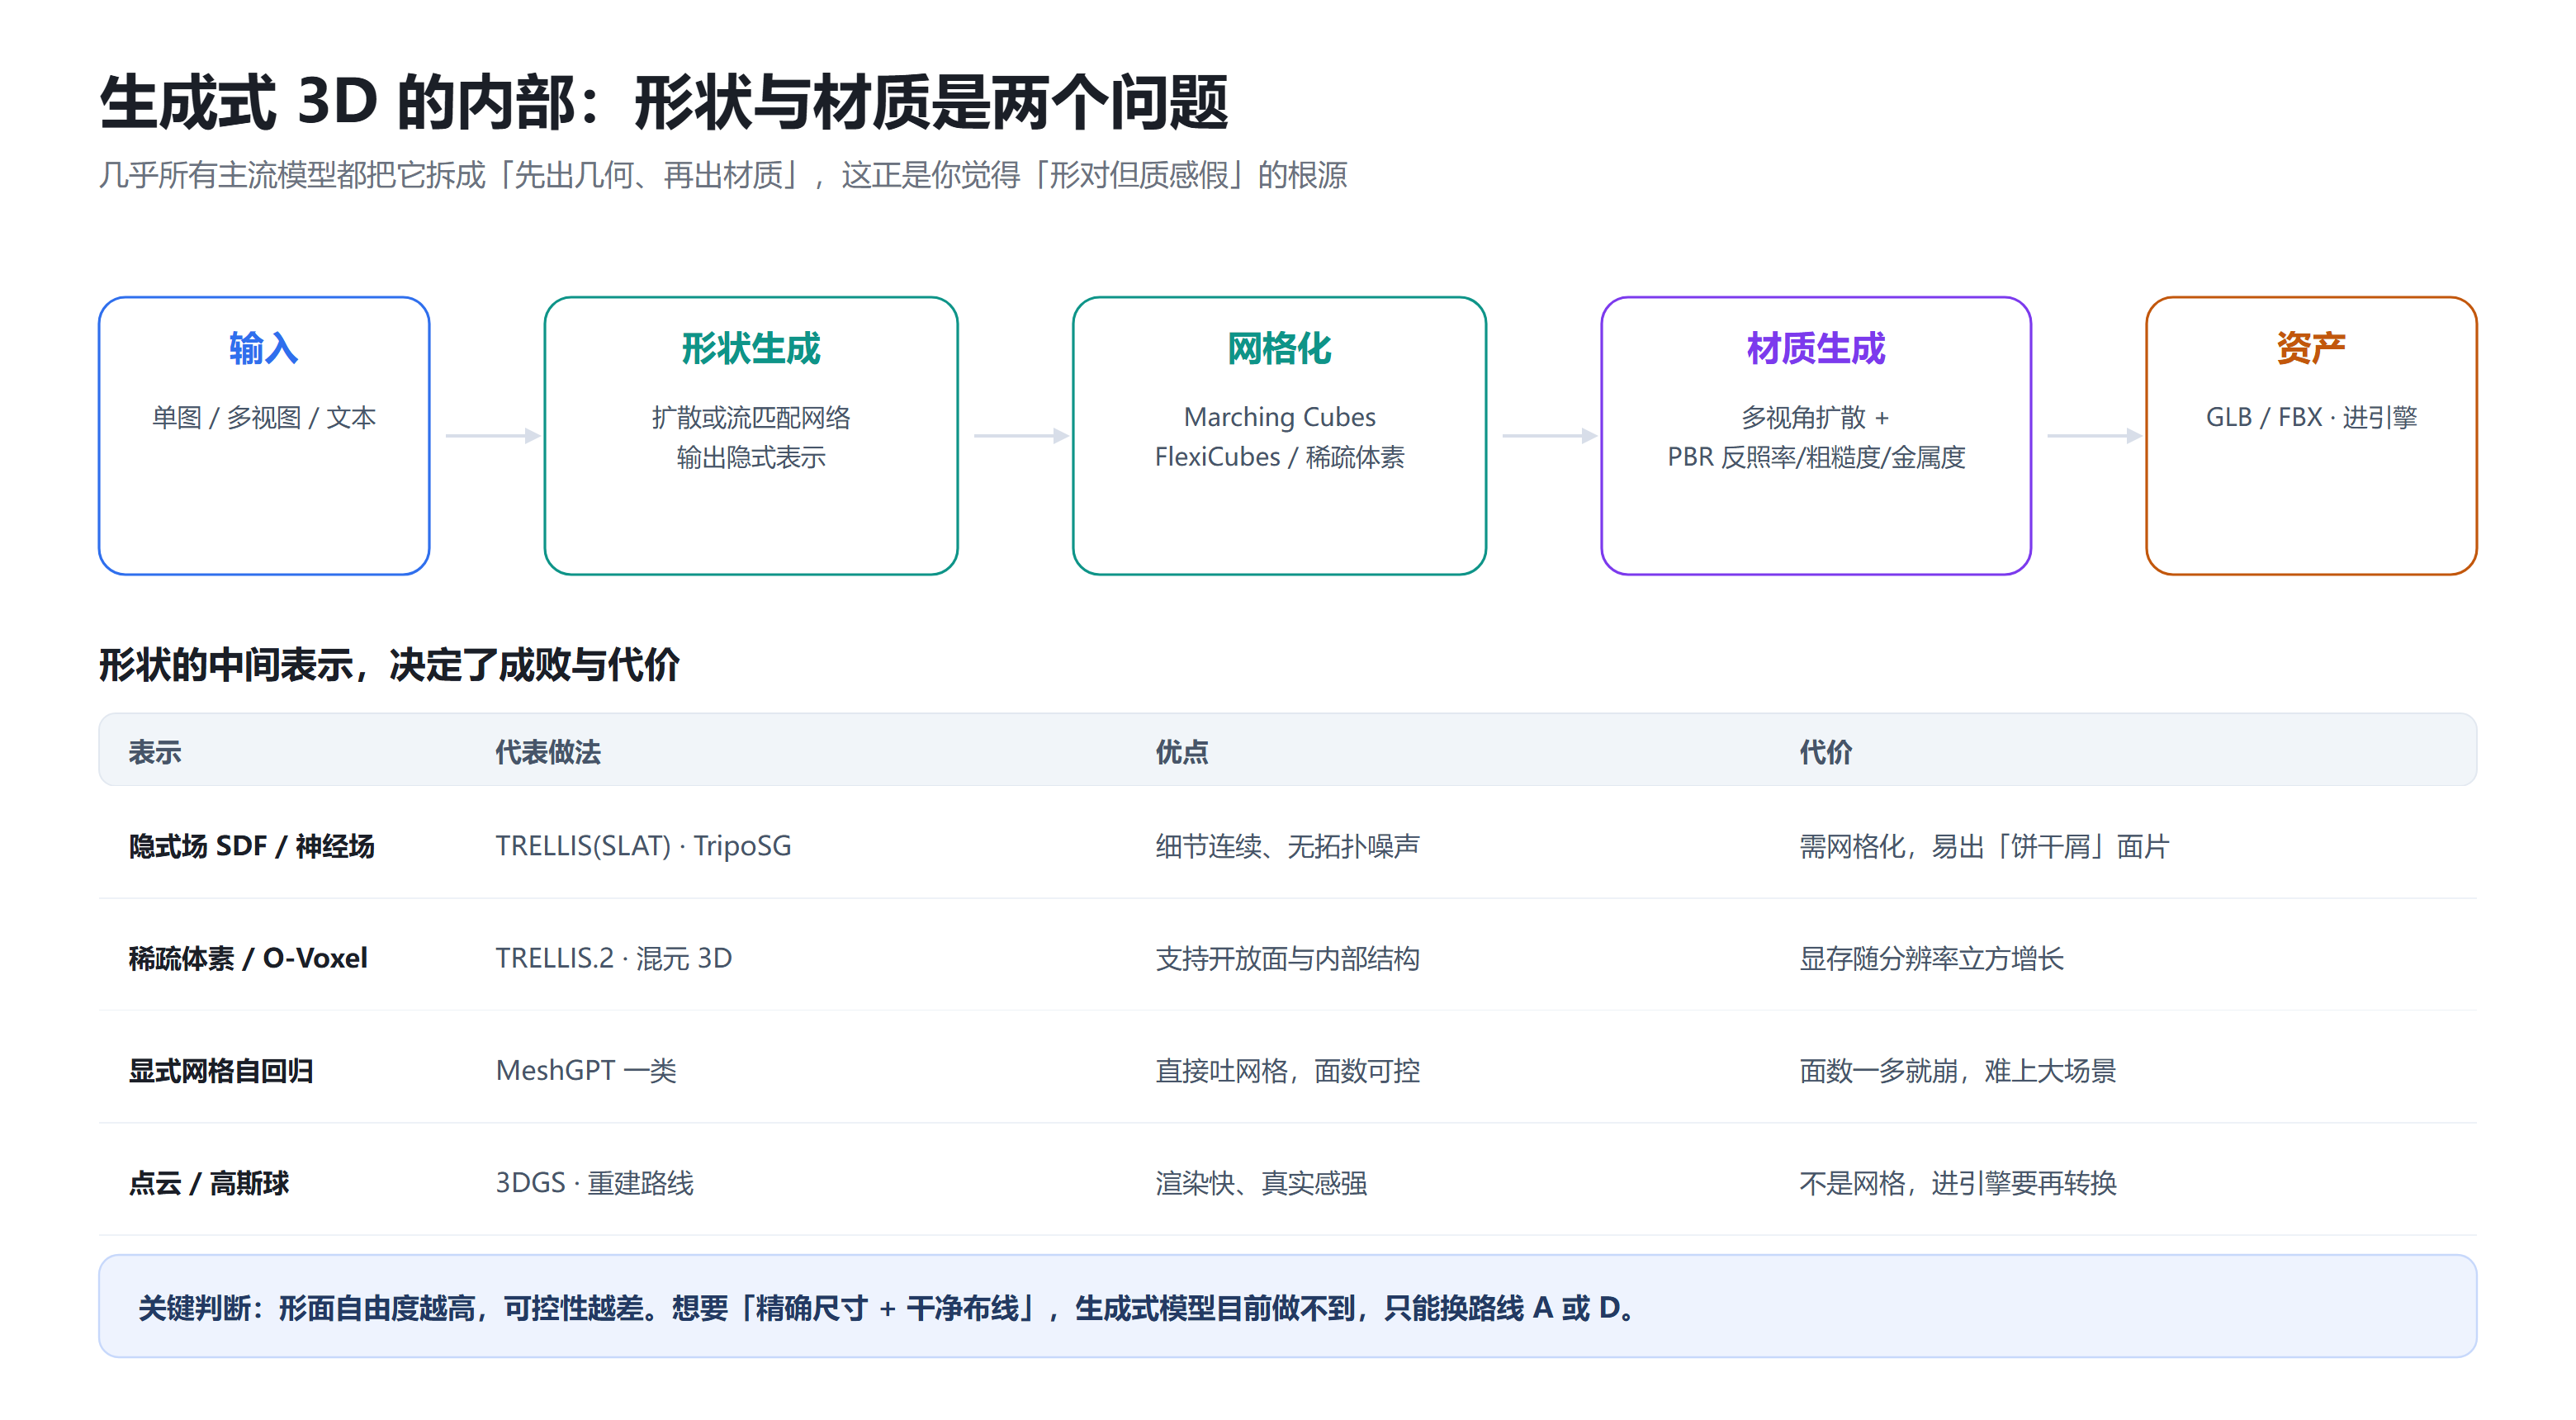This screenshot has height=1420, width=2576.
Task: Click cell 细节连续、无拓扑噪声
Action: click(x=1287, y=846)
